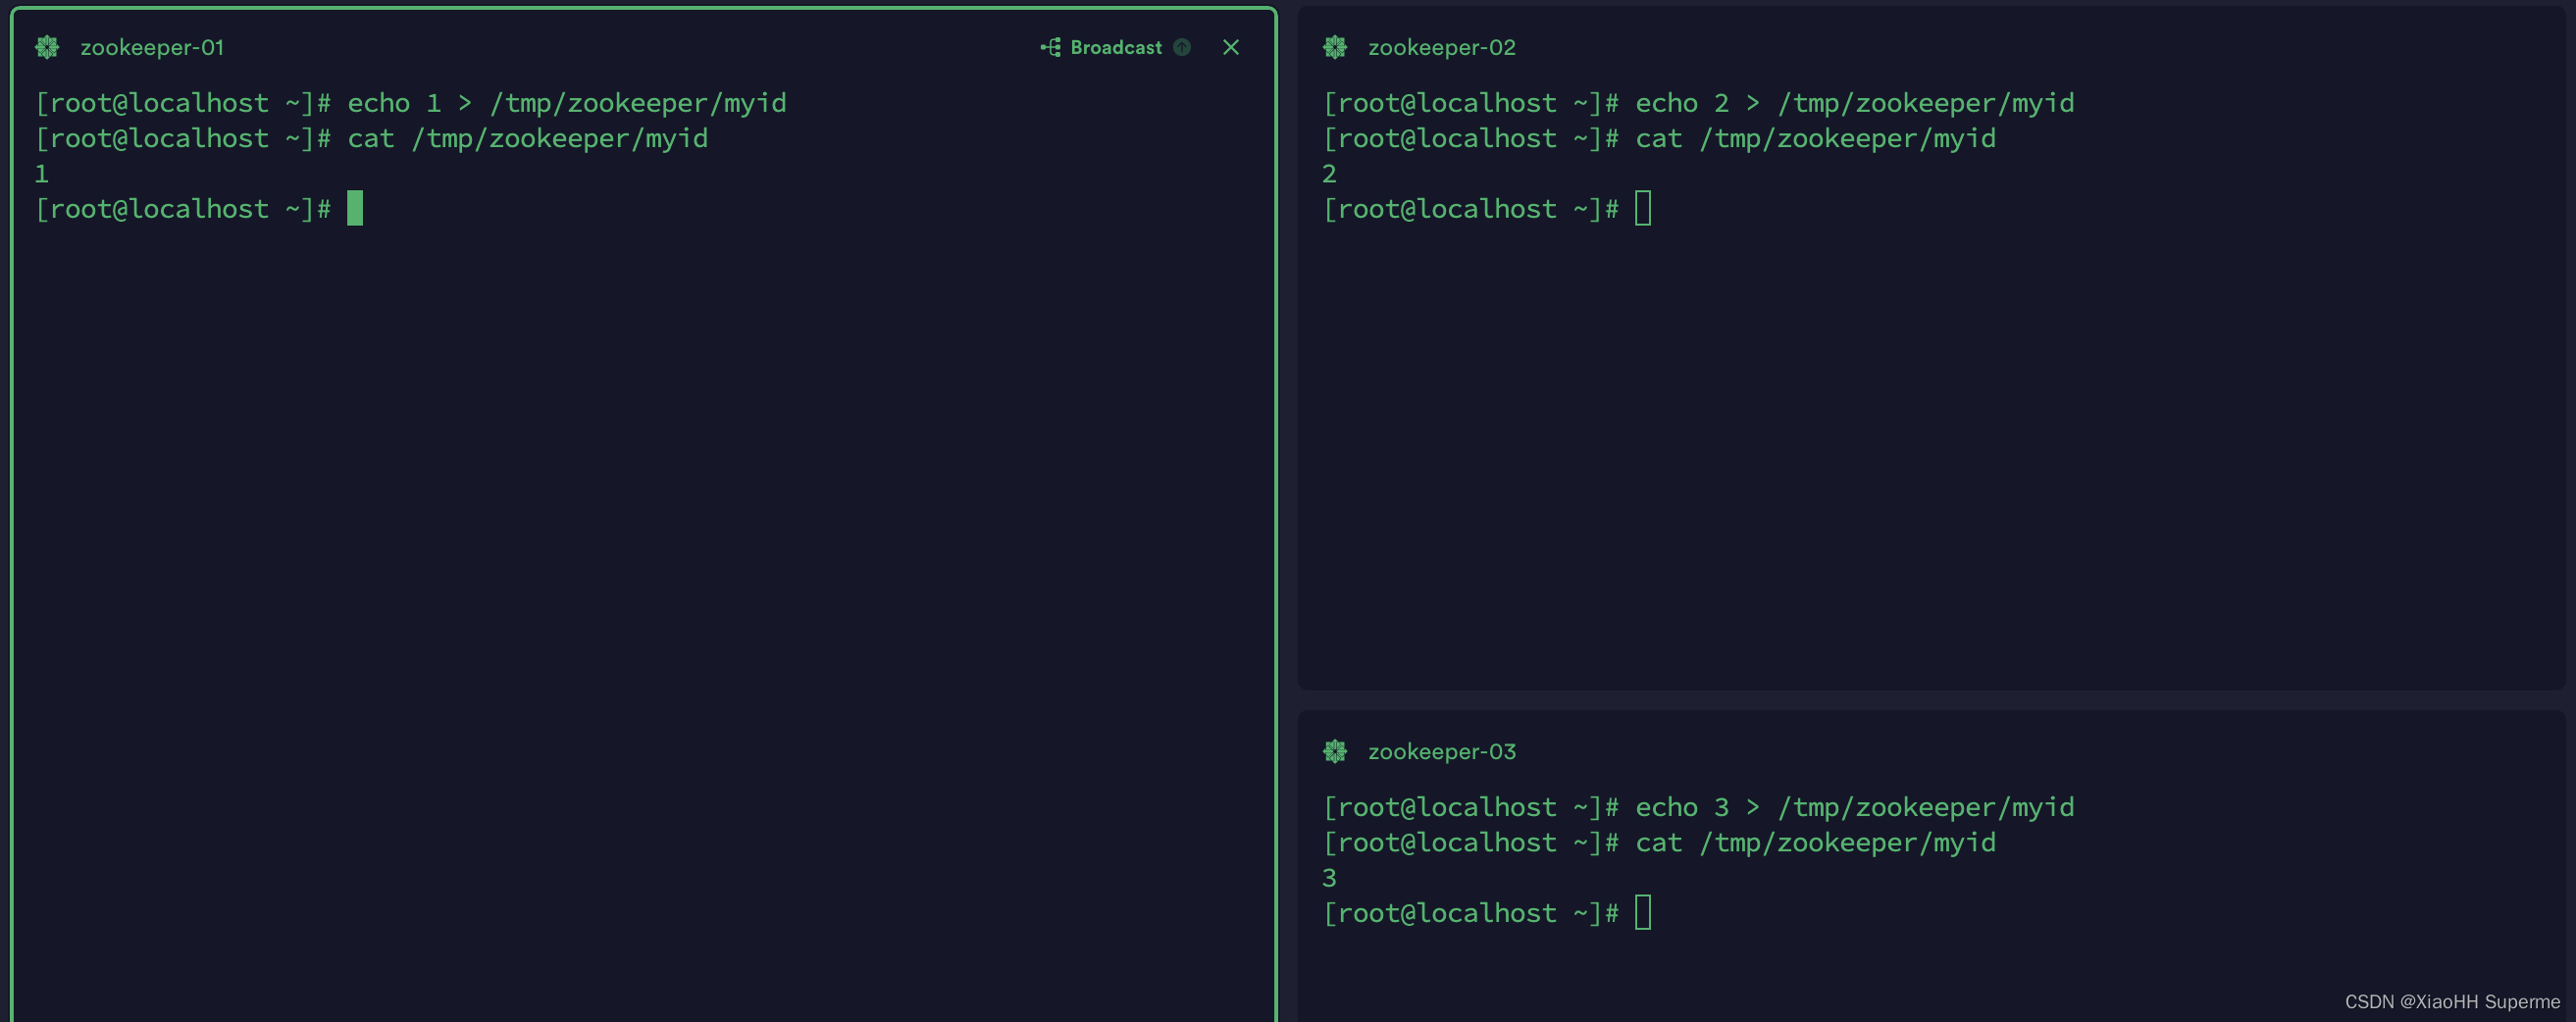Focus the zookeeper-02 prompt cursor
This screenshot has height=1022, width=2576.
[1643, 208]
